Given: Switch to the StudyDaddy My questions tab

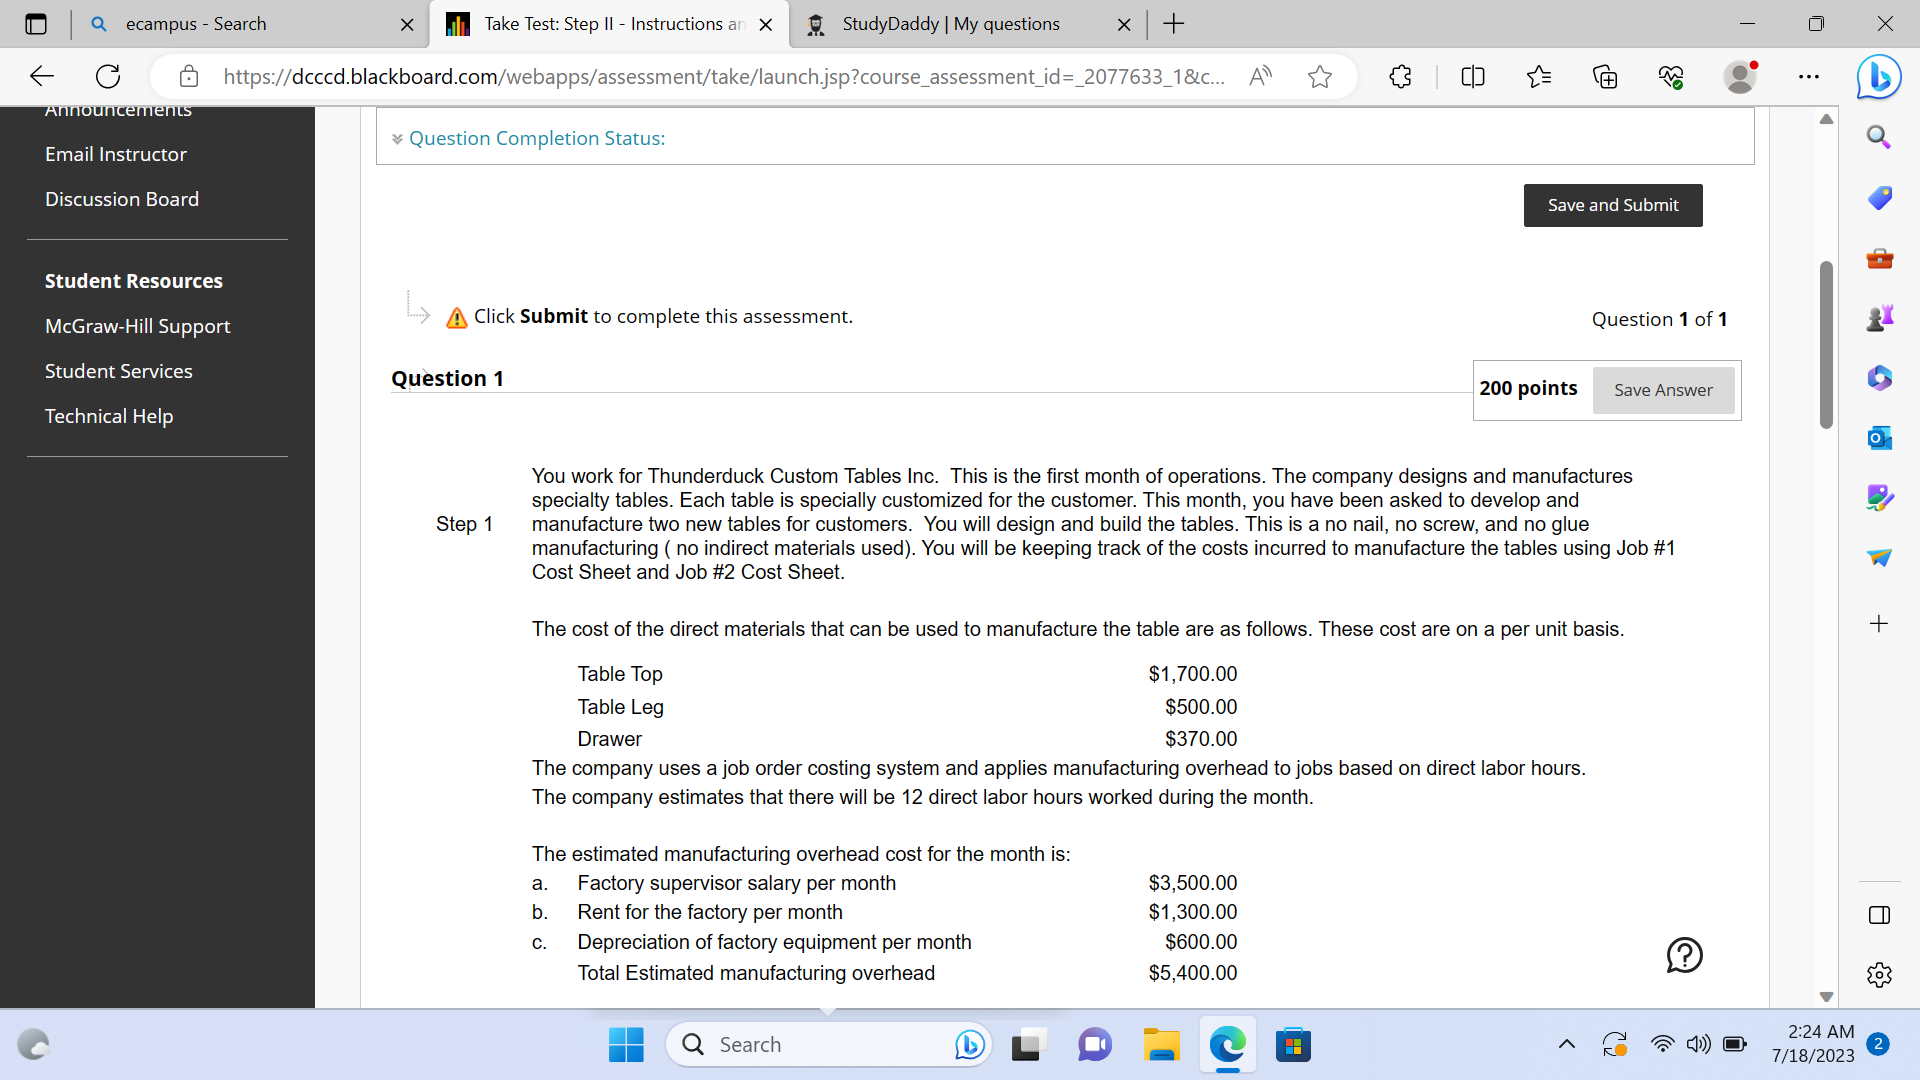Looking at the screenshot, I should tap(950, 24).
